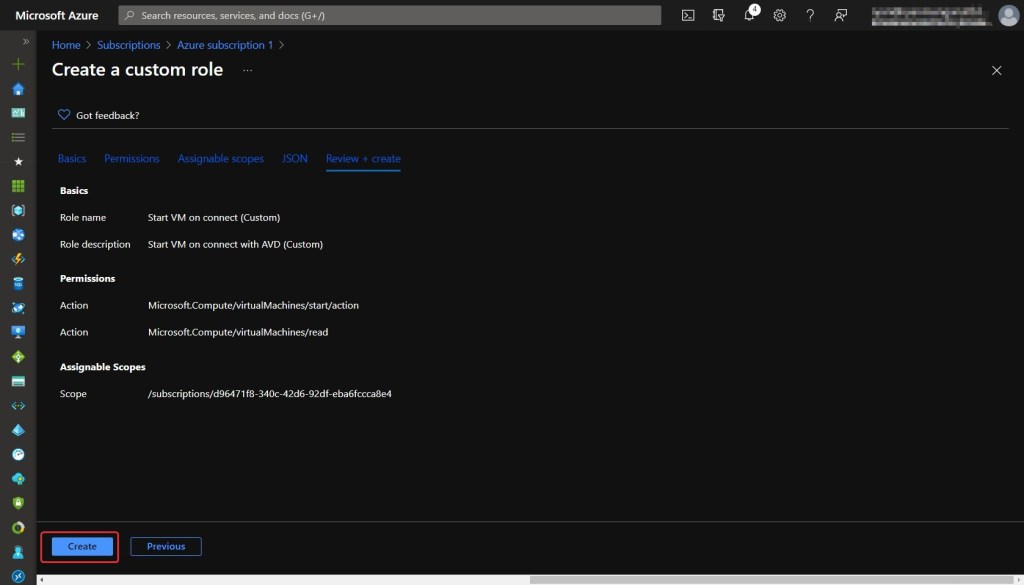1024x585 pixels.
Task: Open the Notifications bell icon
Action: (750, 15)
